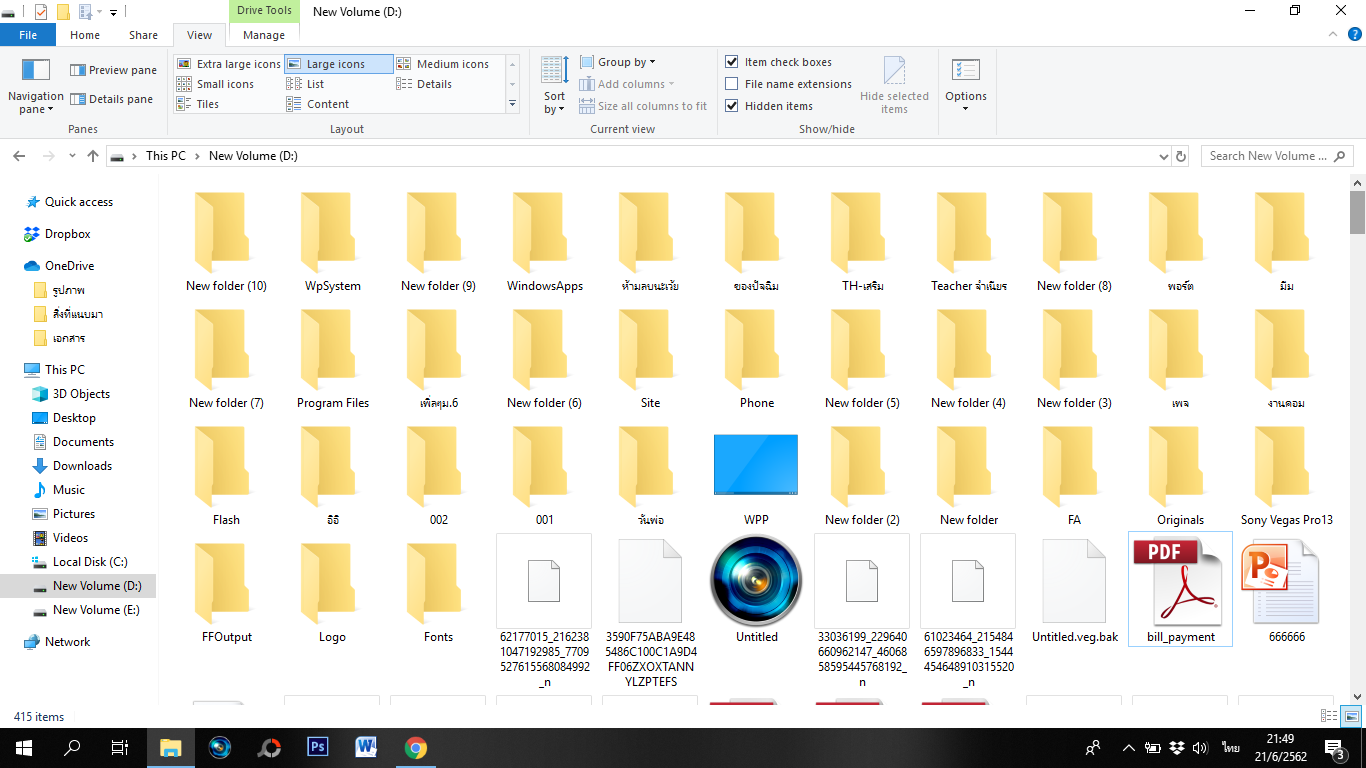Screen dimensions: 1366x768
Task: Uncheck the Item check boxes option
Action: [x=732, y=62]
